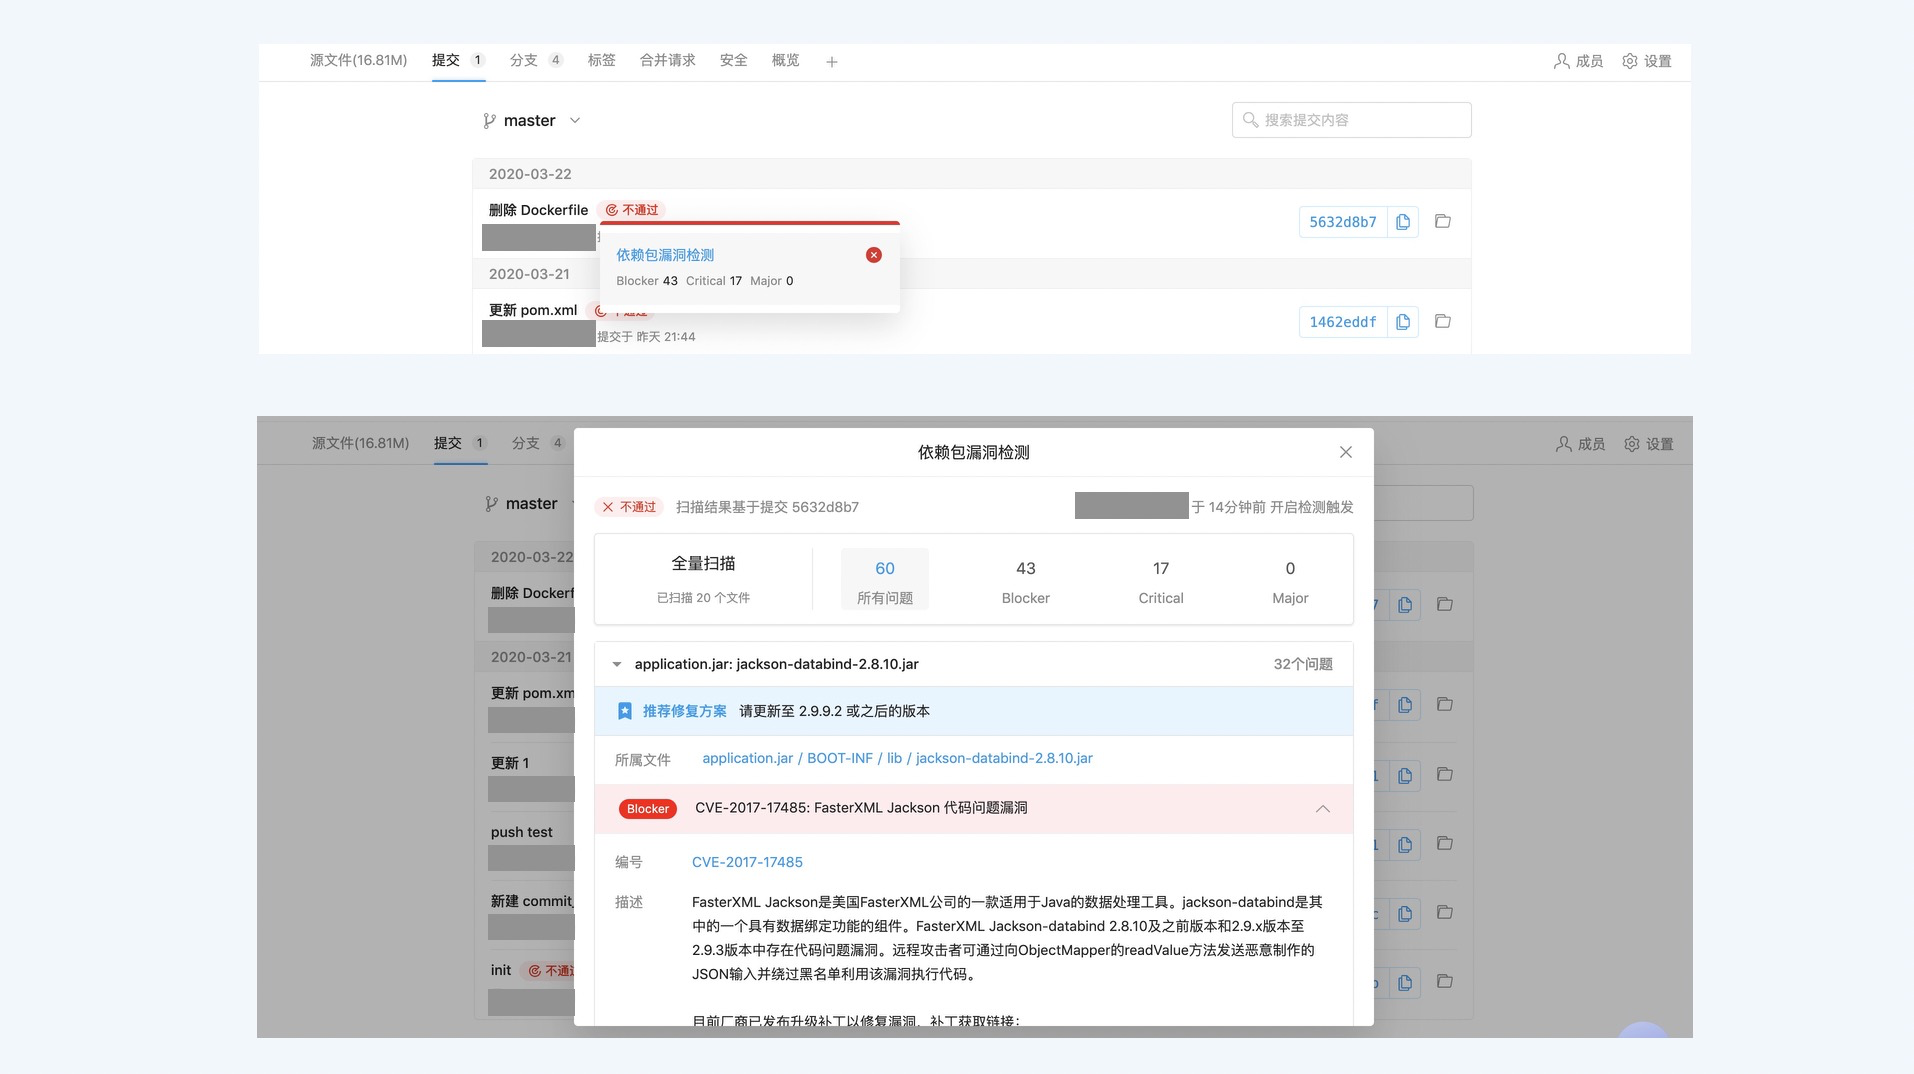
Task: Open 成员 members in bottom panel header
Action: point(1580,444)
